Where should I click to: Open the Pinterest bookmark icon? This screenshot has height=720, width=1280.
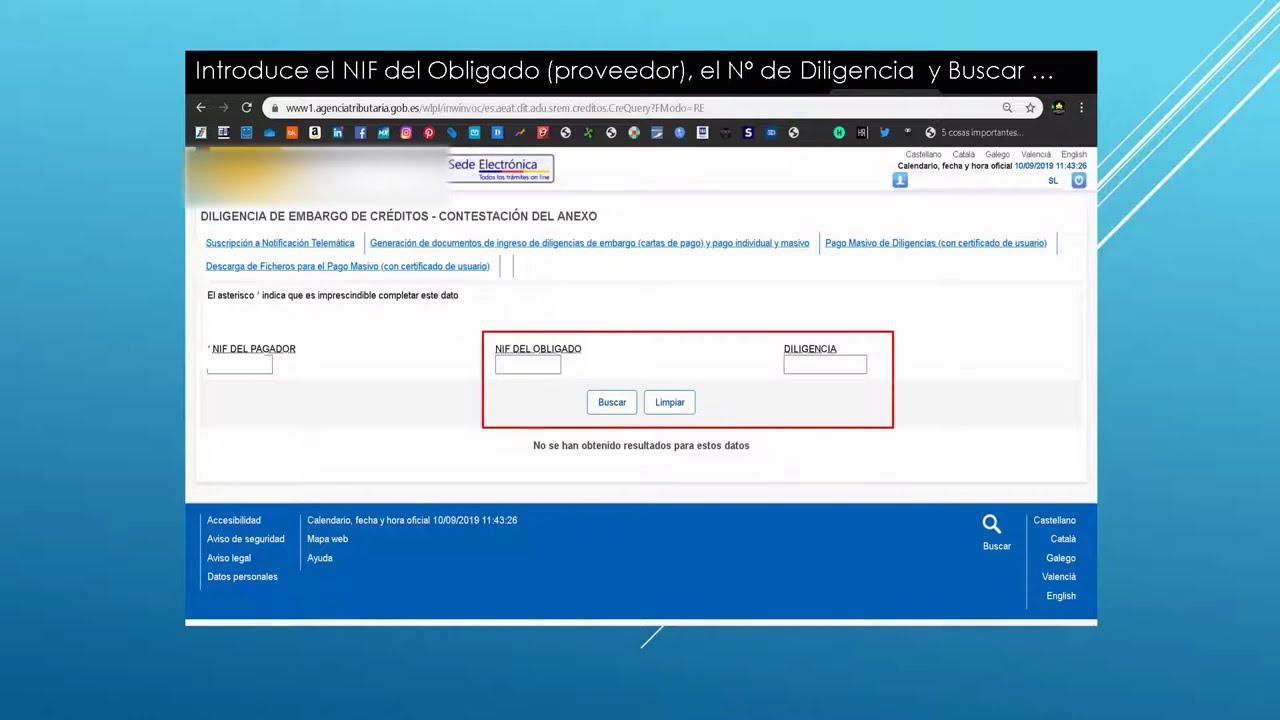[428, 132]
